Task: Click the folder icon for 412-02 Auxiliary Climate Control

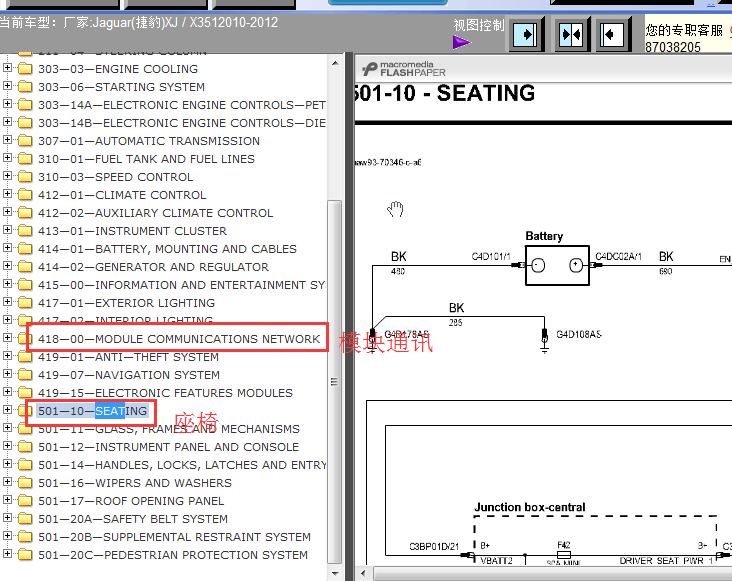Action: pos(25,213)
